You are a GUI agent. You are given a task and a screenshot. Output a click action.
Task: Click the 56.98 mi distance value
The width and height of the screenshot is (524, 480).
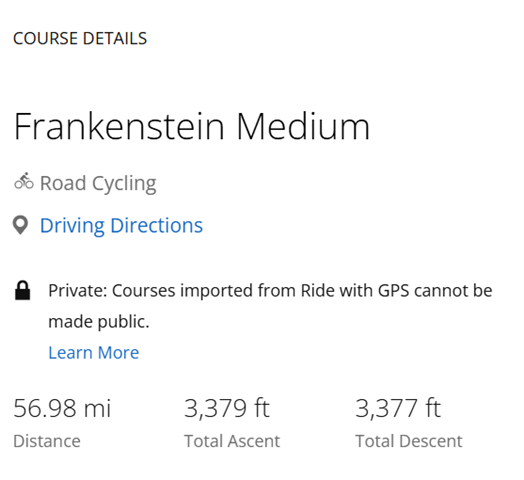pyautogui.click(x=62, y=408)
